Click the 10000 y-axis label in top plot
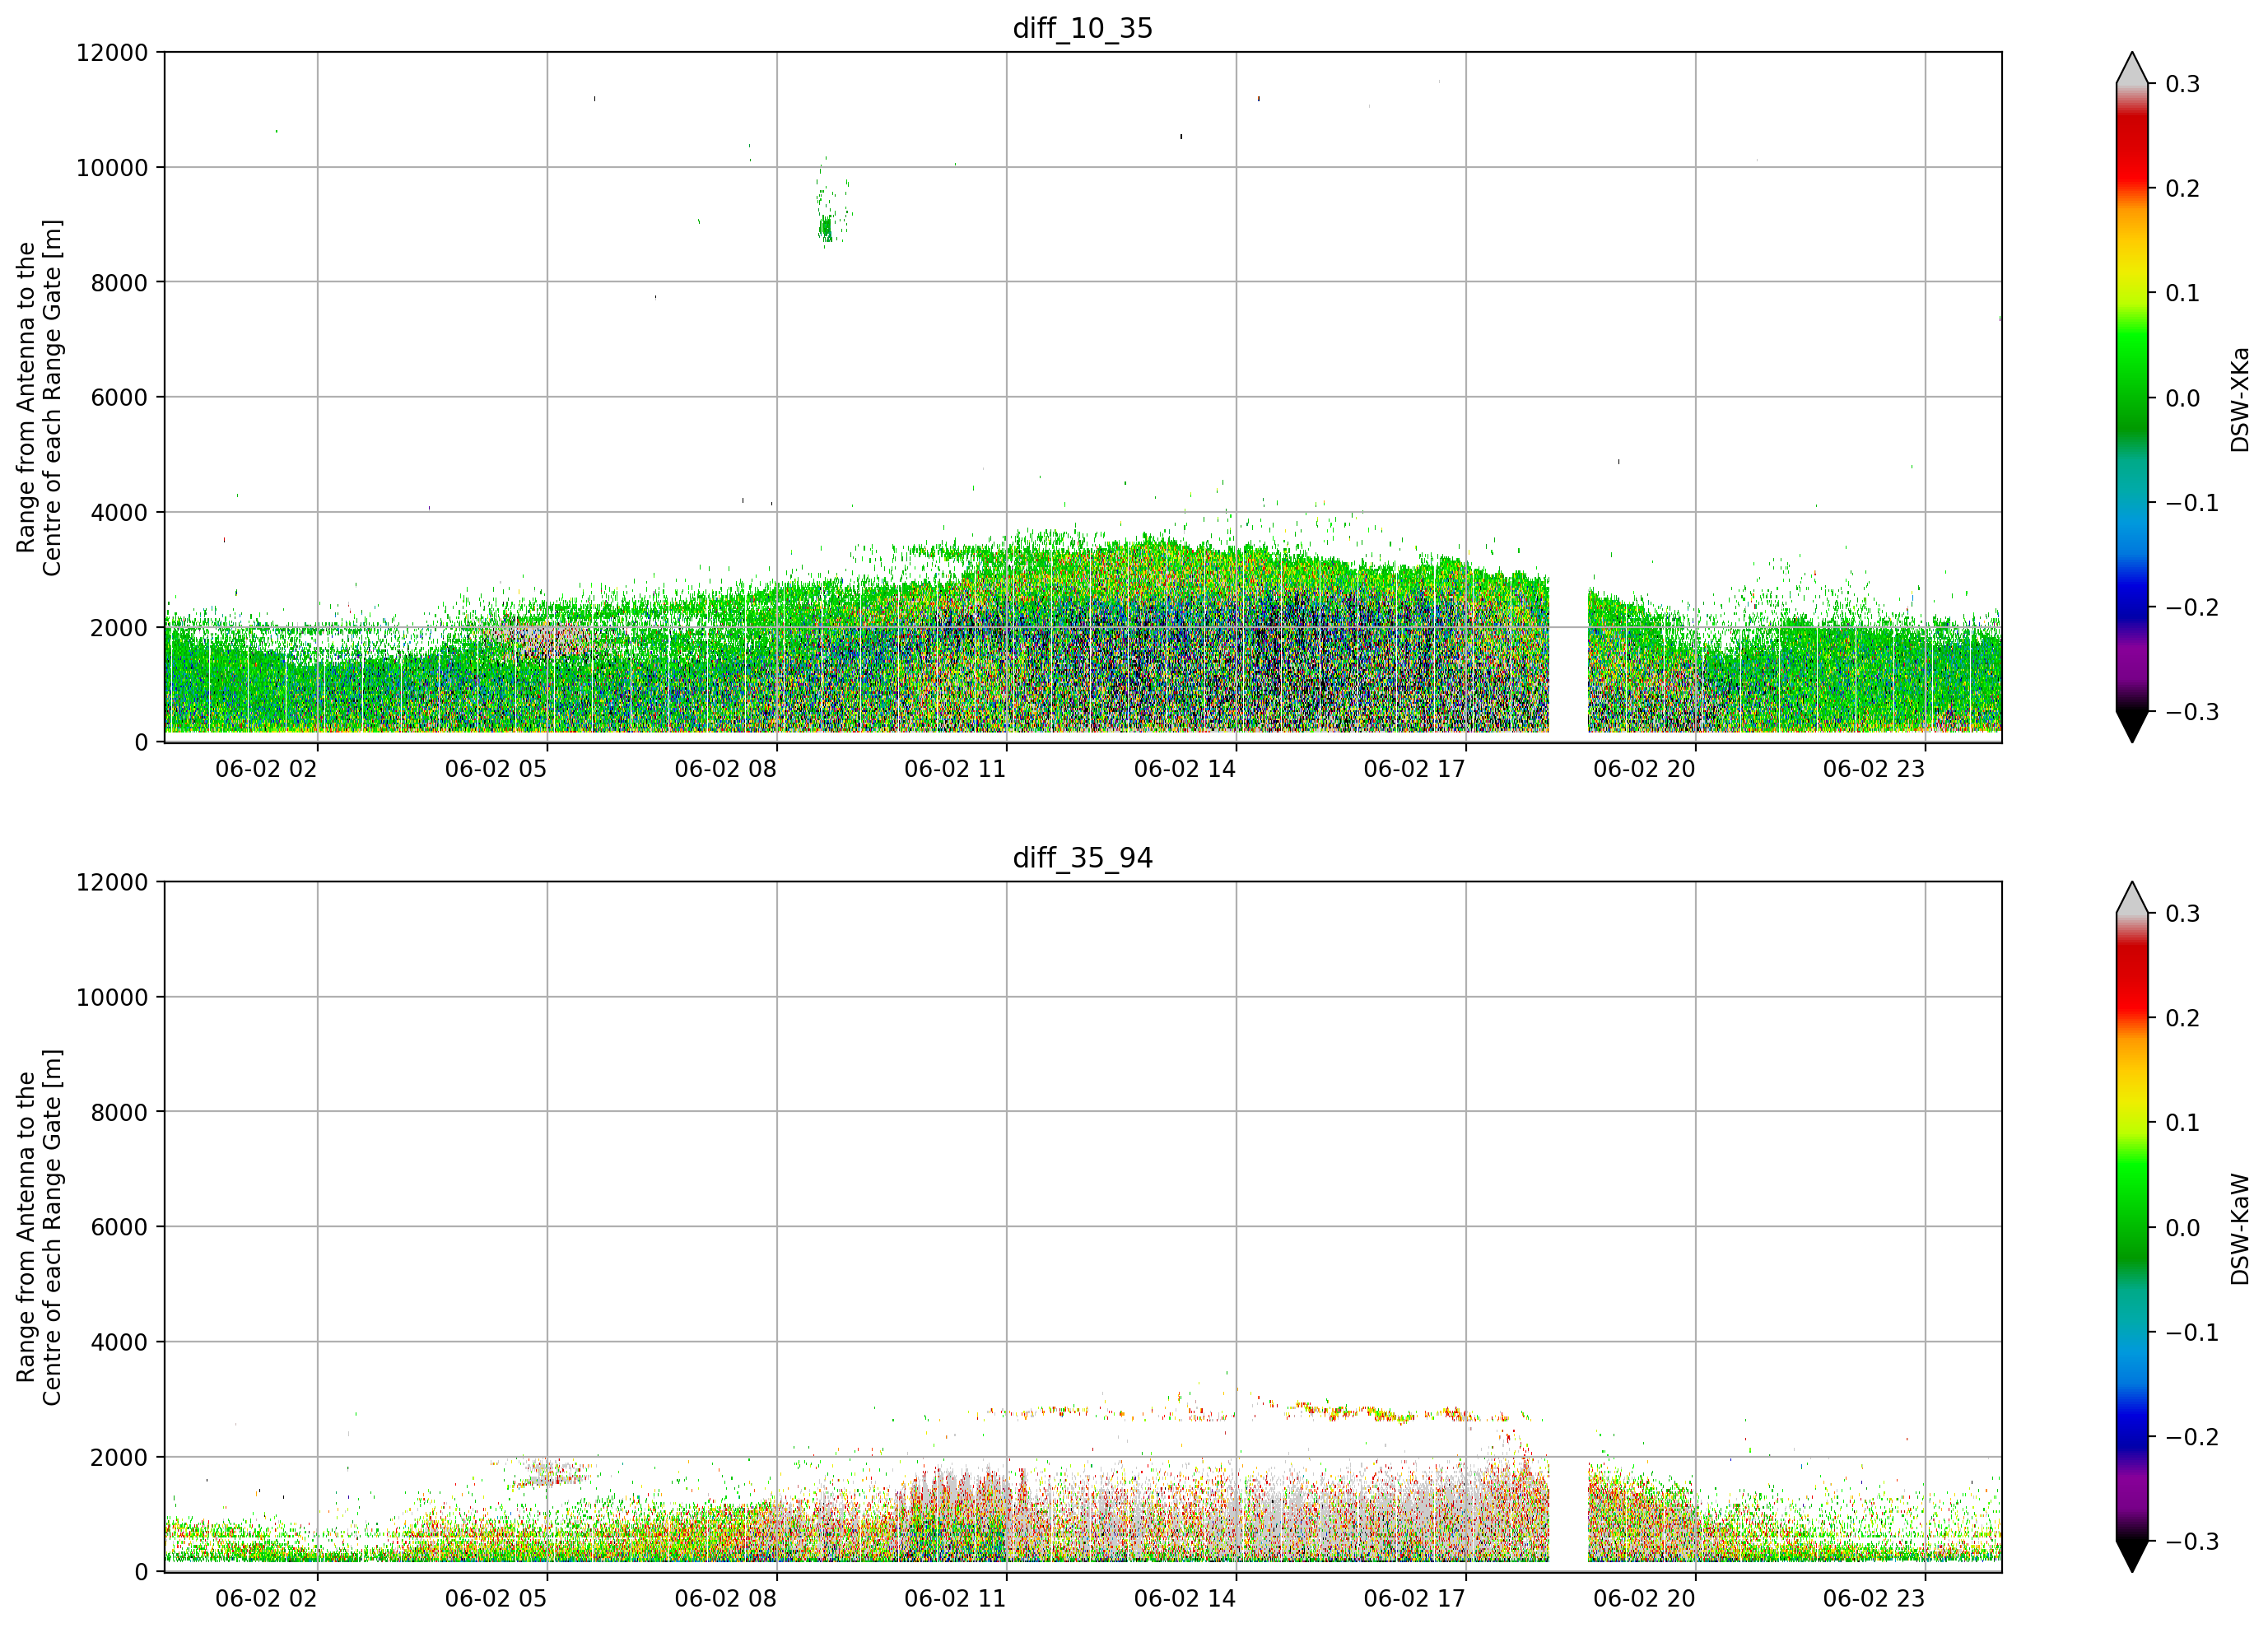Screen dimensions: 2268x1628 click(112, 168)
